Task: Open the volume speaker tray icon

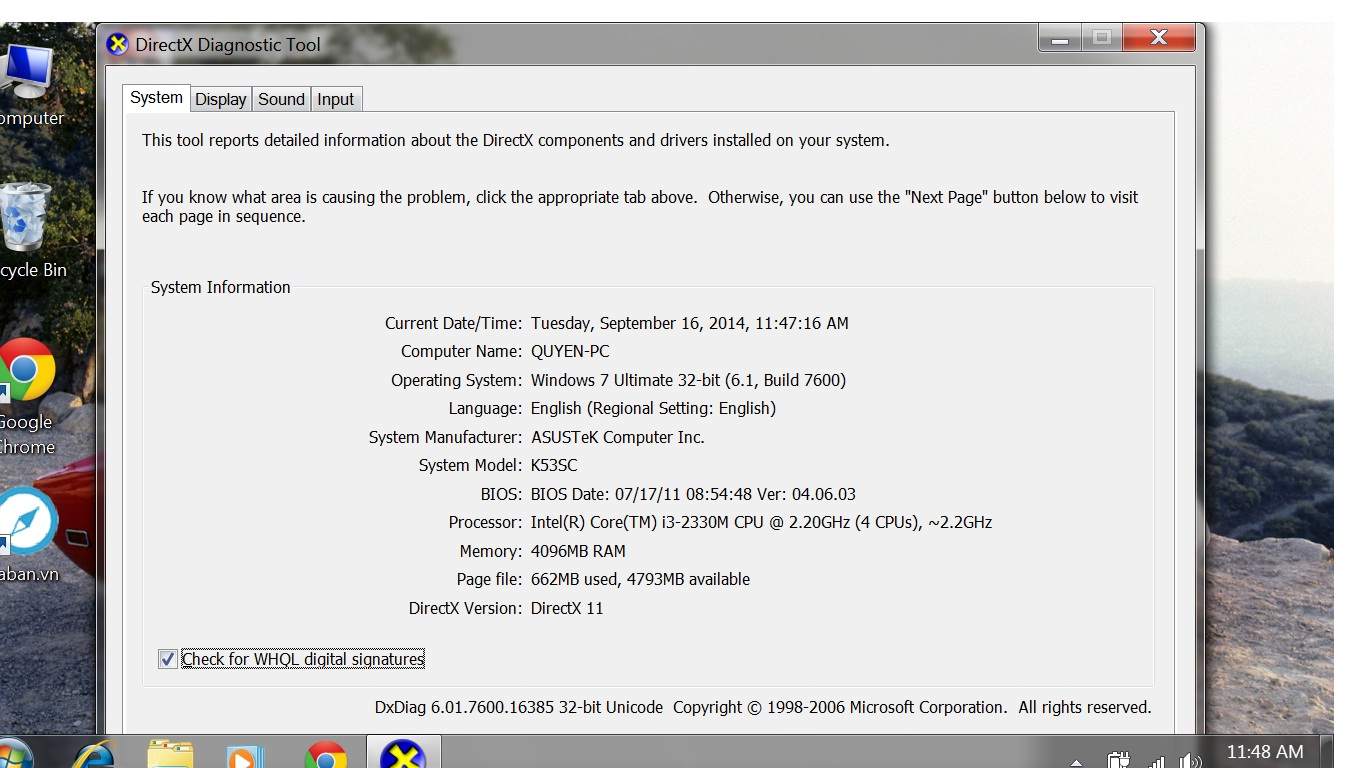Action: click(1189, 761)
